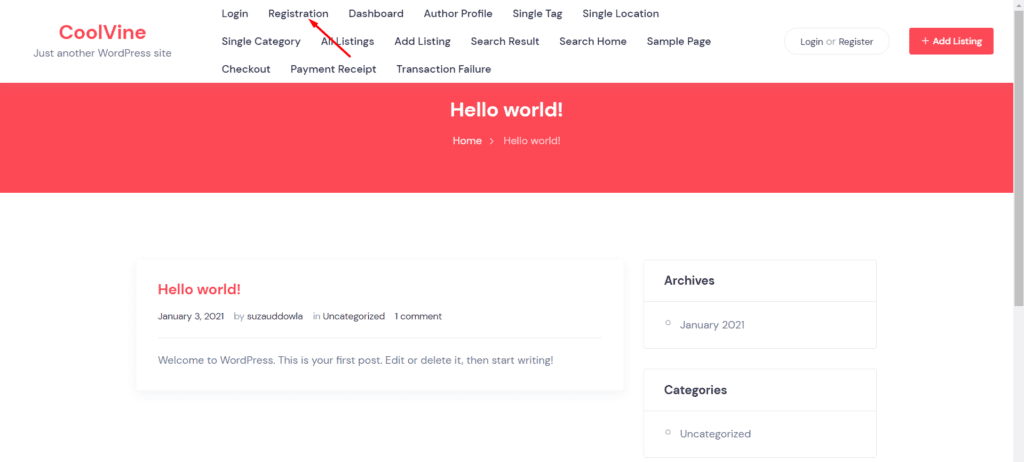Click the Login navigation menu item
The width and height of the screenshot is (1024, 462).
[x=235, y=14]
